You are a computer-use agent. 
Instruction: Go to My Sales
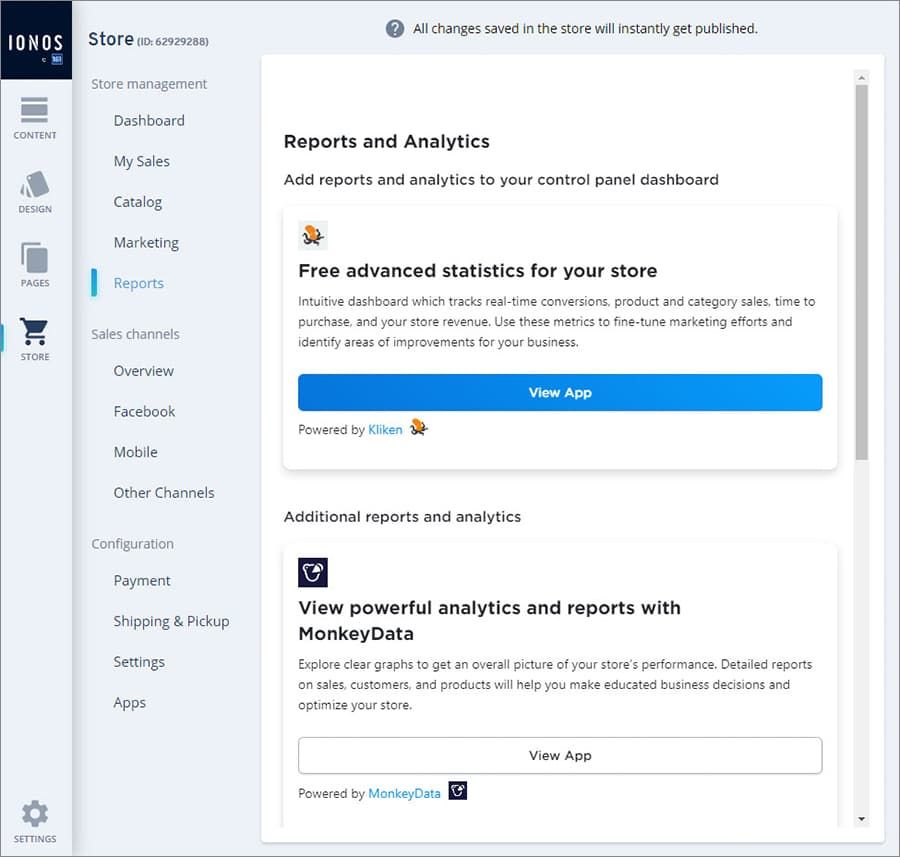[x=142, y=161]
